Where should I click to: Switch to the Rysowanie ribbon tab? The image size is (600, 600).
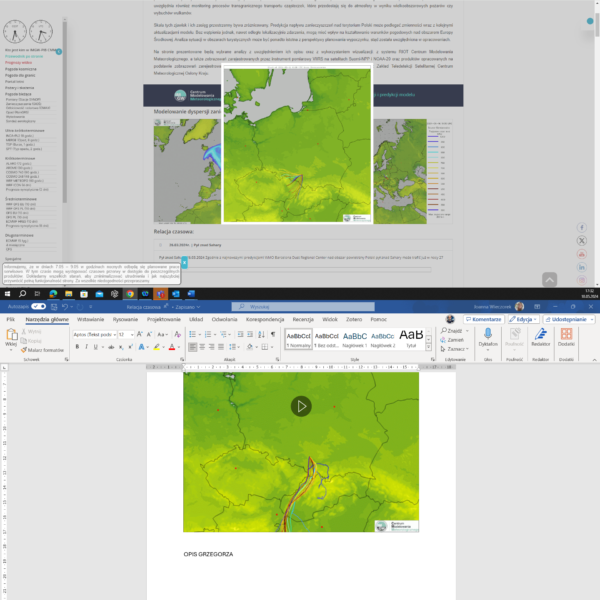[x=125, y=319]
